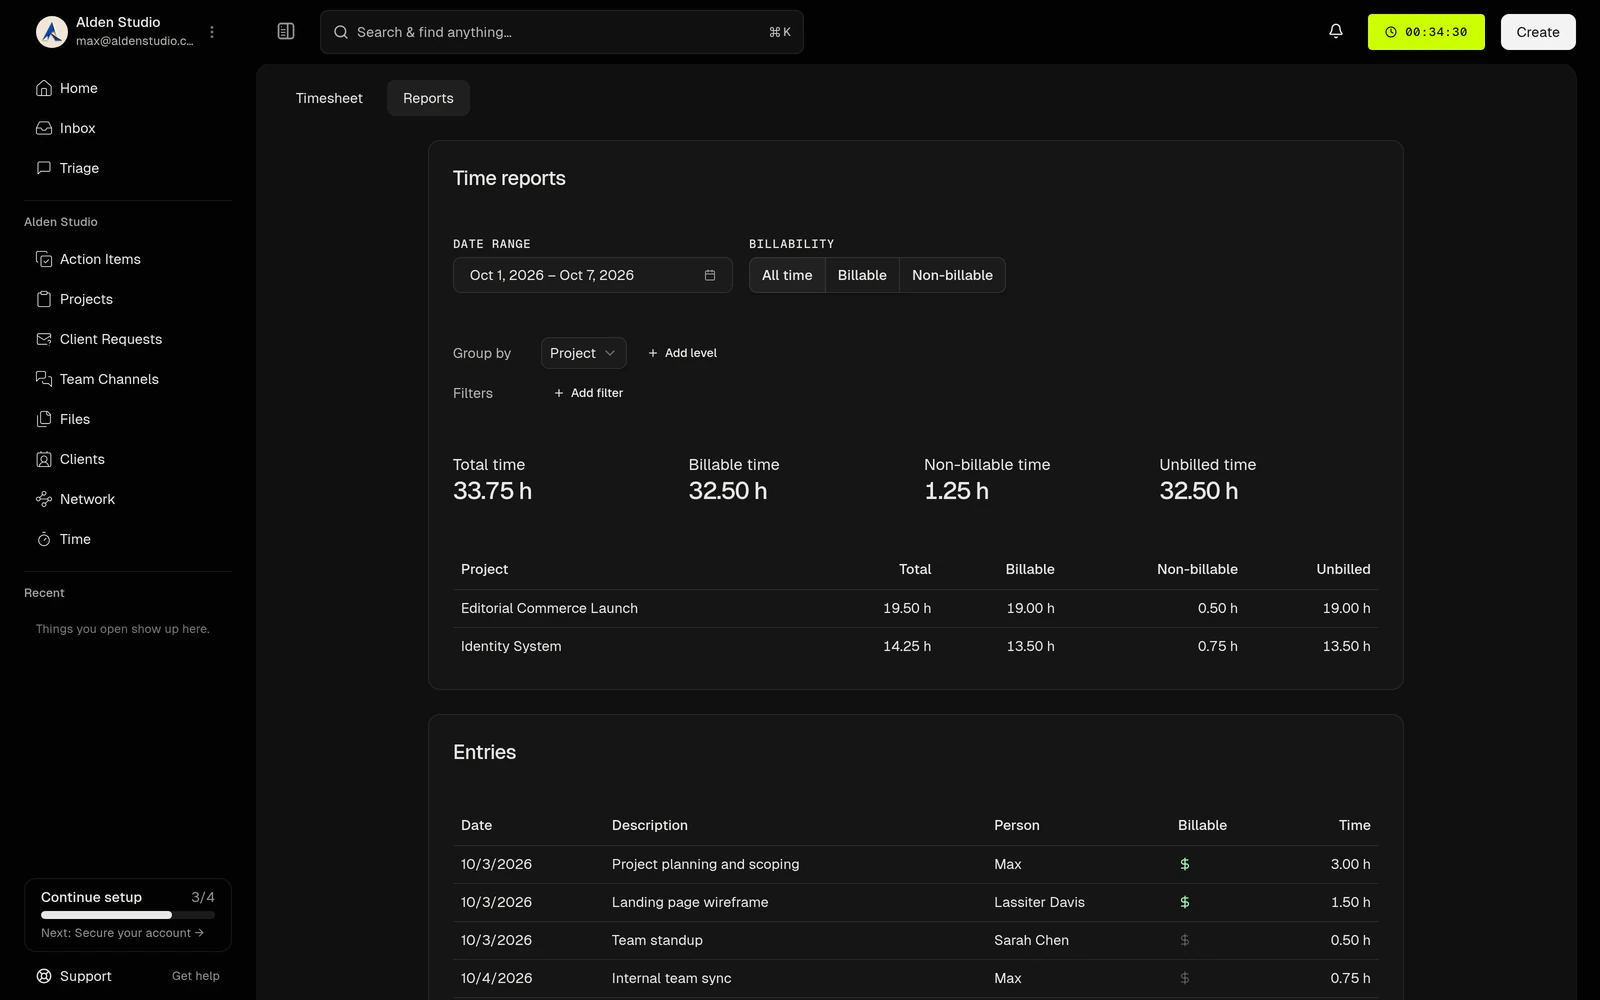Open the date range calendar icon
1600x1000 pixels.
tap(710, 275)
